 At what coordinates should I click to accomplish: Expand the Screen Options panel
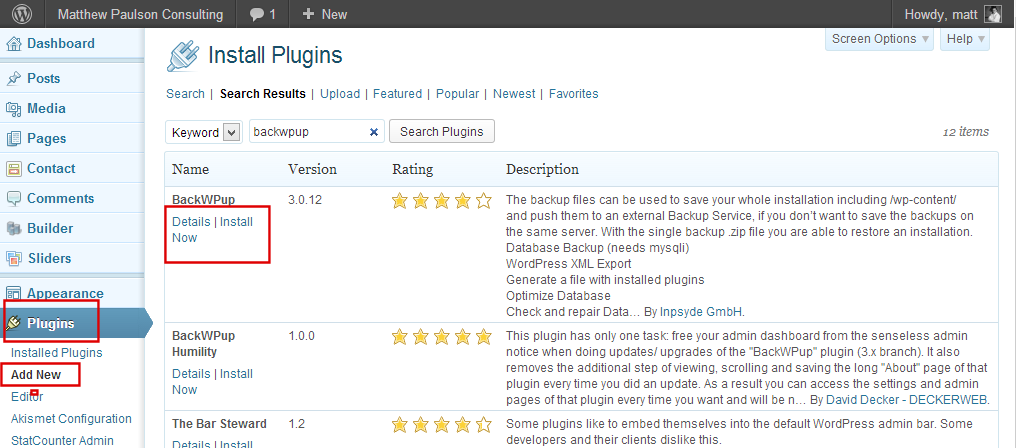click(x=881, y=39)
